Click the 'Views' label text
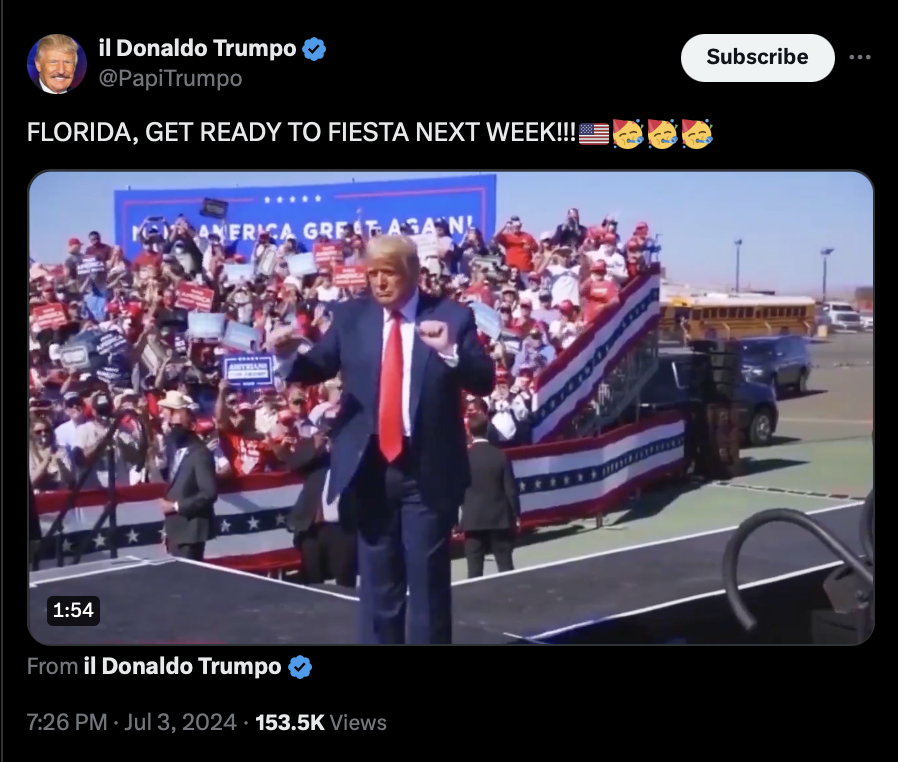898x762 pixels. point(358,722)
